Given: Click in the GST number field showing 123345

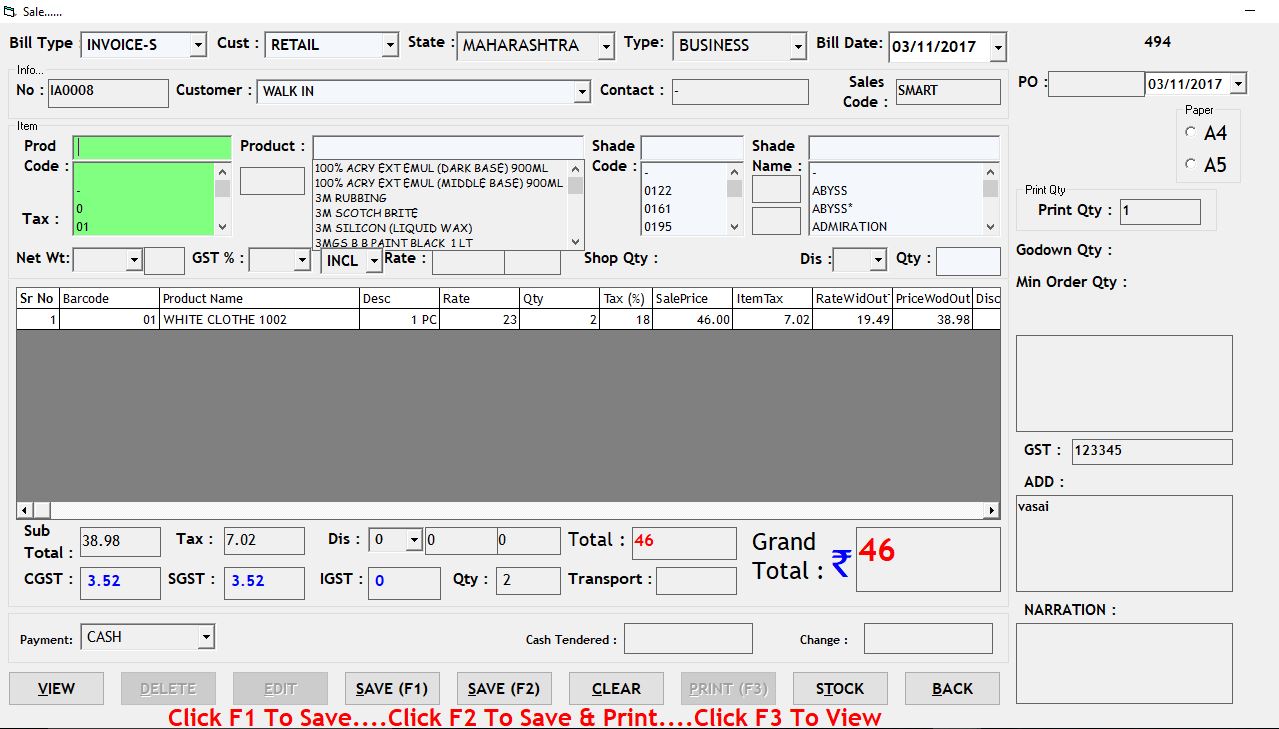Looking at the screenshot, I should pos(1152,451).
